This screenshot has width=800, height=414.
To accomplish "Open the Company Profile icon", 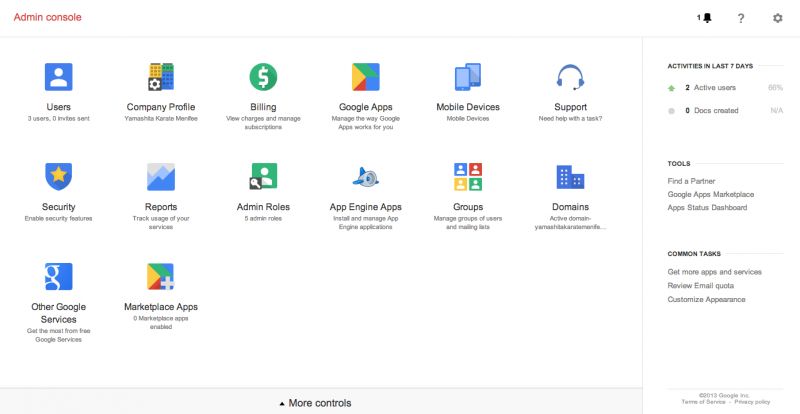I will (161, 77).
